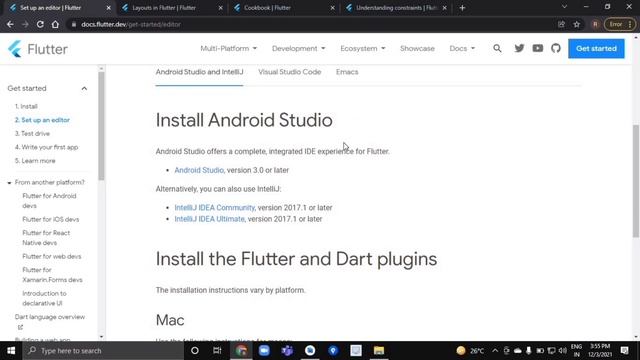
Task: Switch to the Visual Studio Code tab
Action: (289, 72)
